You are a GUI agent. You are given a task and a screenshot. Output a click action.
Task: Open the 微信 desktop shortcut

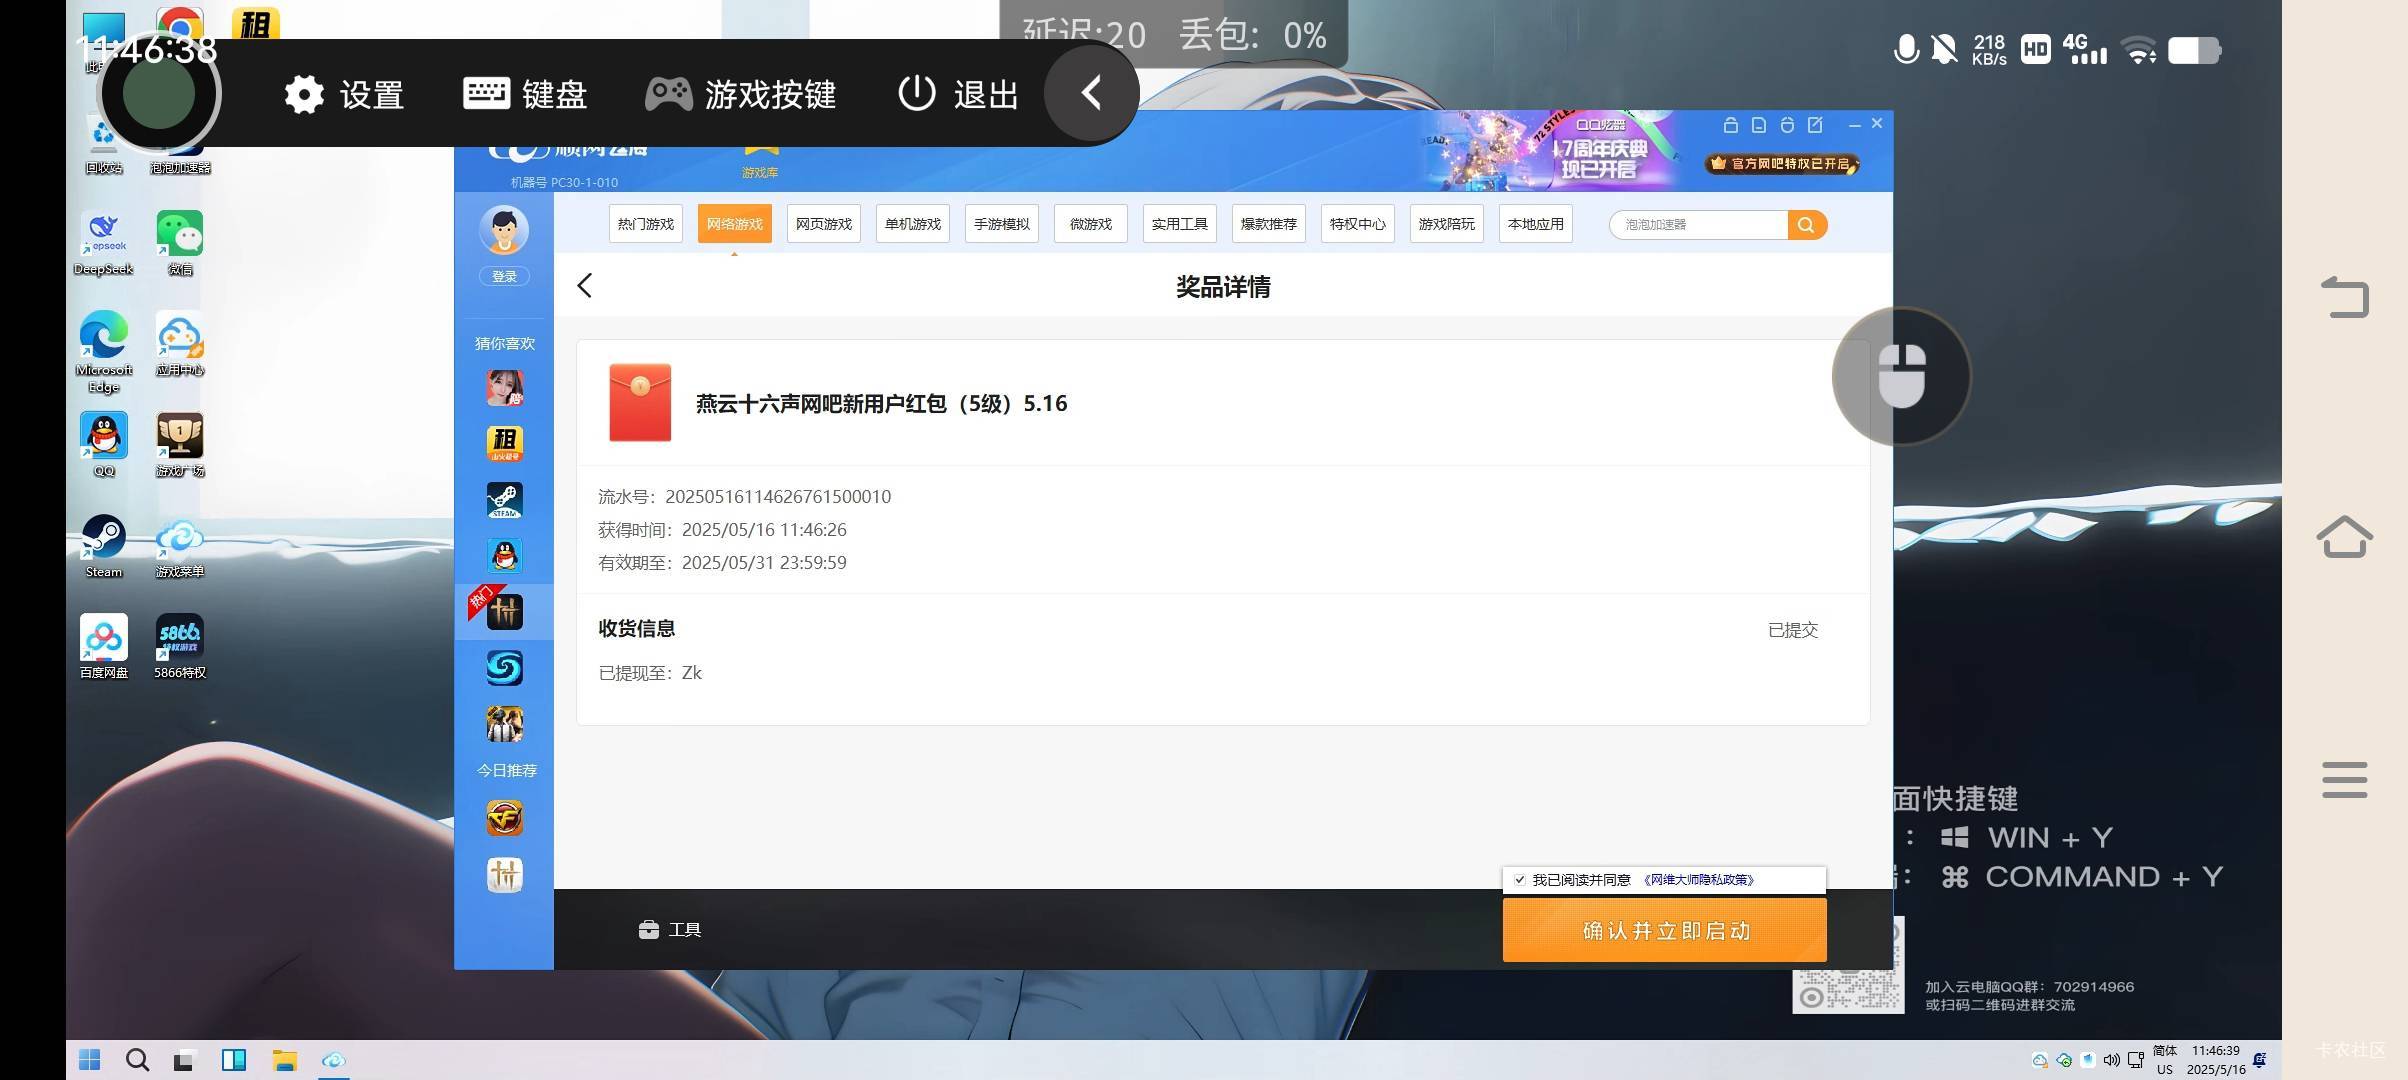[x=180, y=243]
